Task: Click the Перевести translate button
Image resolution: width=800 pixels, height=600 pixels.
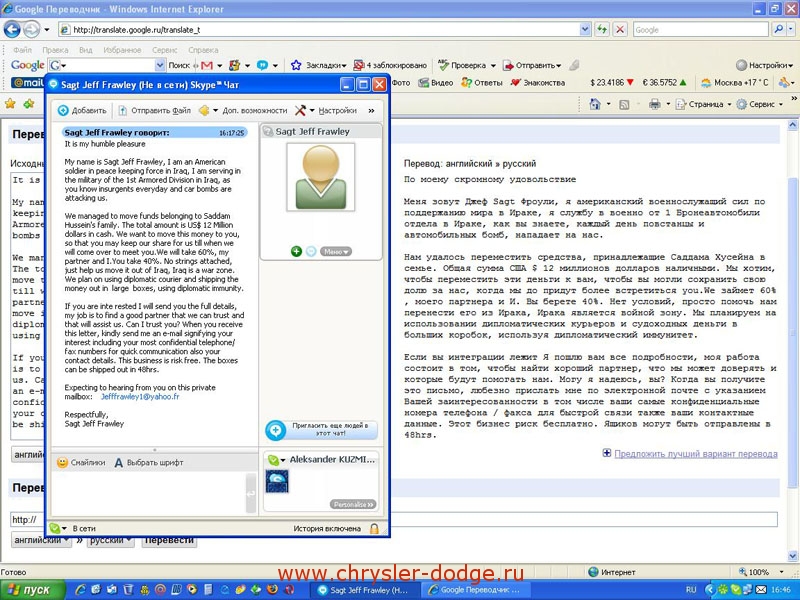Action: 169,540
